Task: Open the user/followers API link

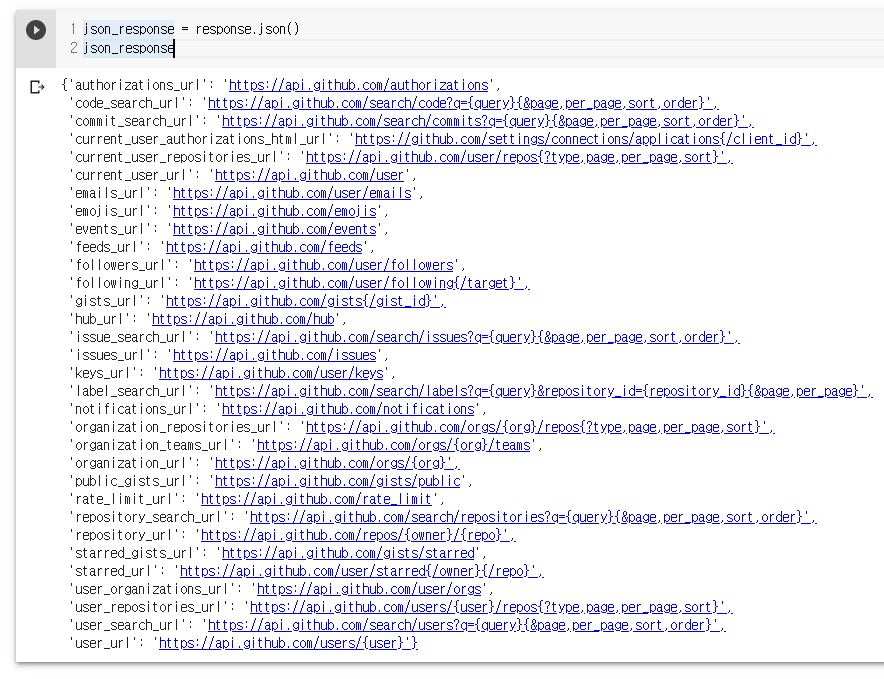Action: [324, 266]
